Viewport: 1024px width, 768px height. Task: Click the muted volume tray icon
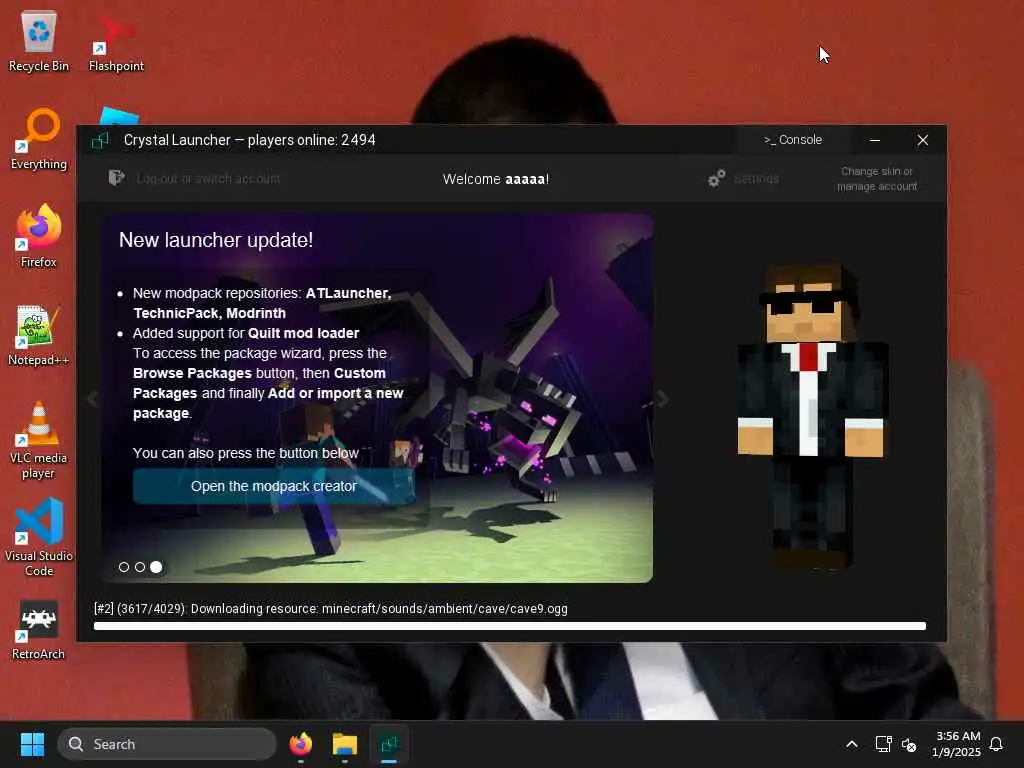[x=909, y=744]
